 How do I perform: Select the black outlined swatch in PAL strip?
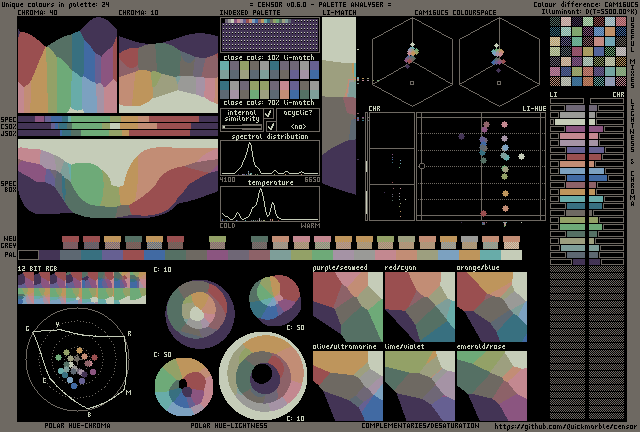tap(29, 255)
